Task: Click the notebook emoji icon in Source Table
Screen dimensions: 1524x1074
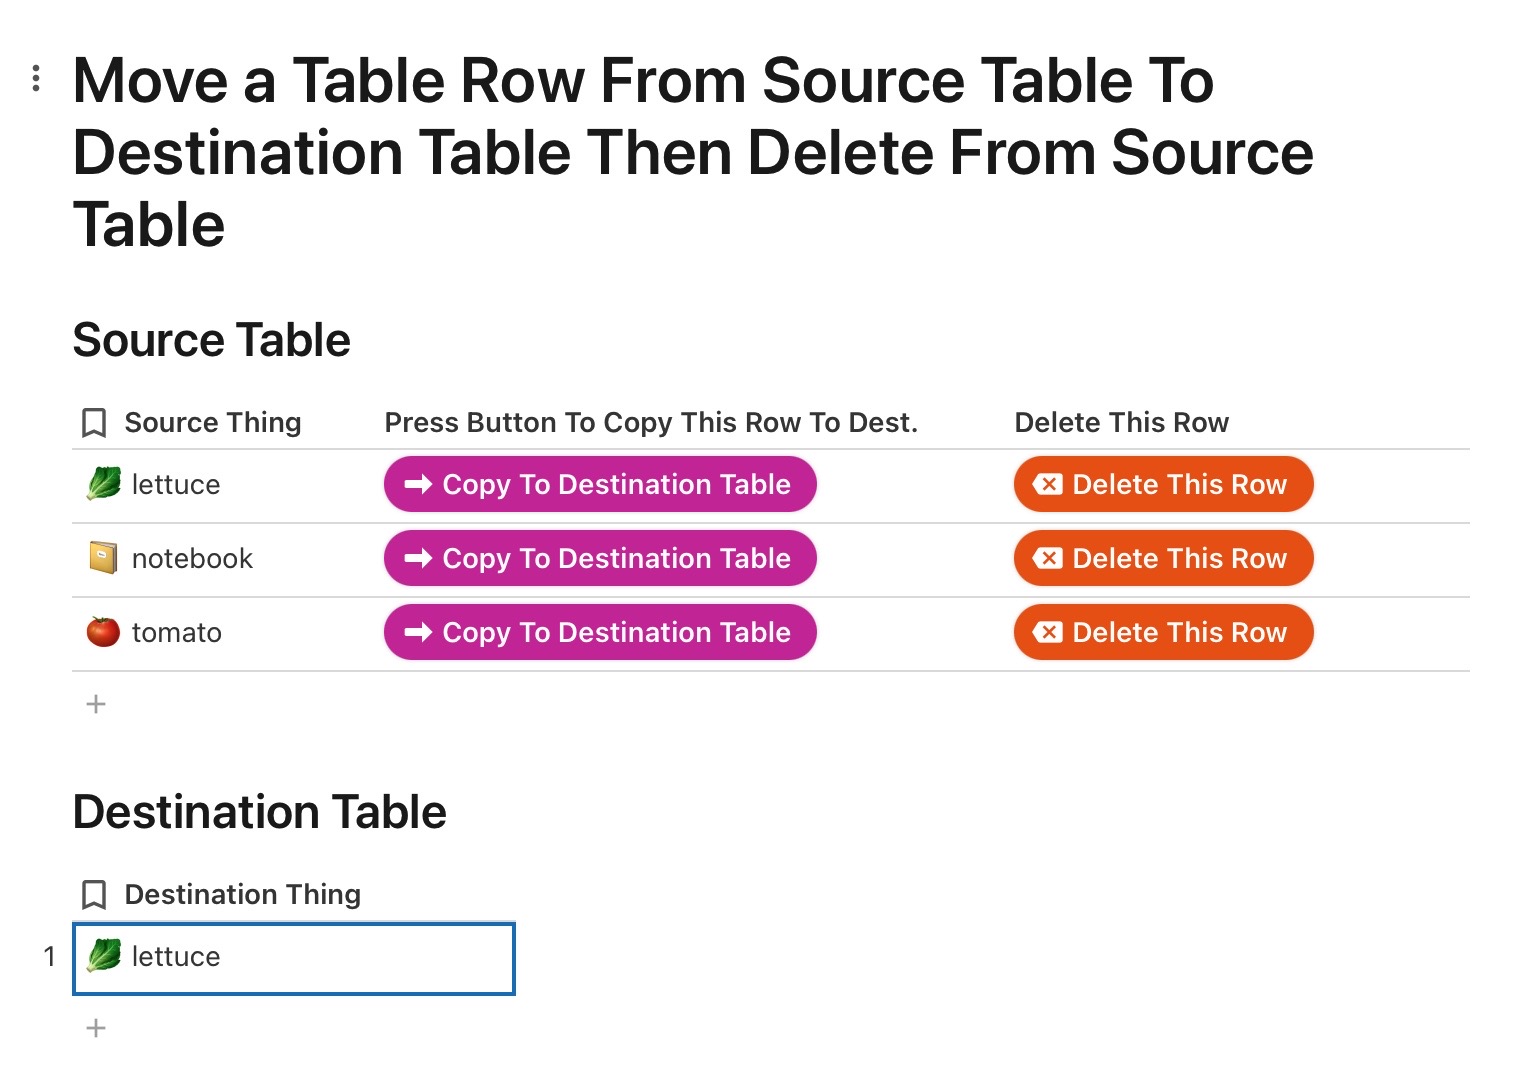Action: pos(103,558)
